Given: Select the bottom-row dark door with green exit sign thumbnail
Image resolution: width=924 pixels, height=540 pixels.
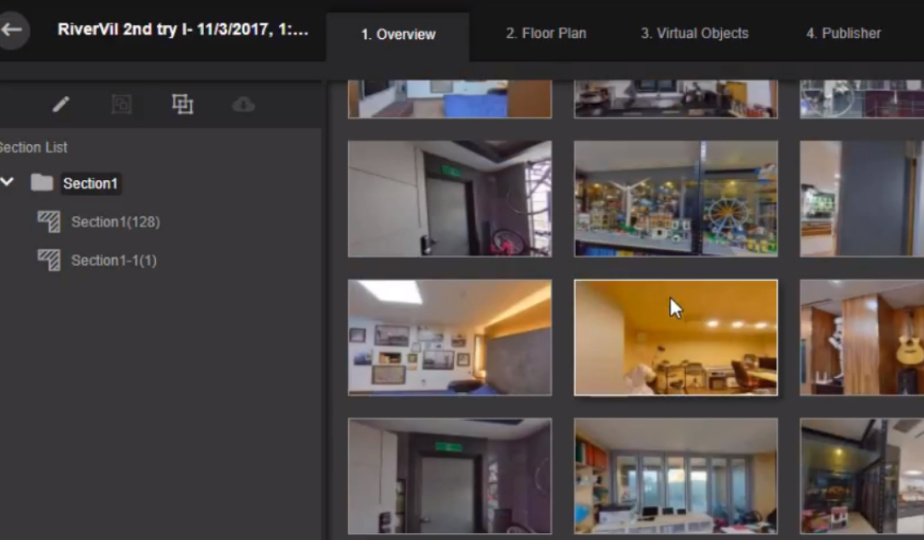Looking at the screenshot, I should (450, 476).
